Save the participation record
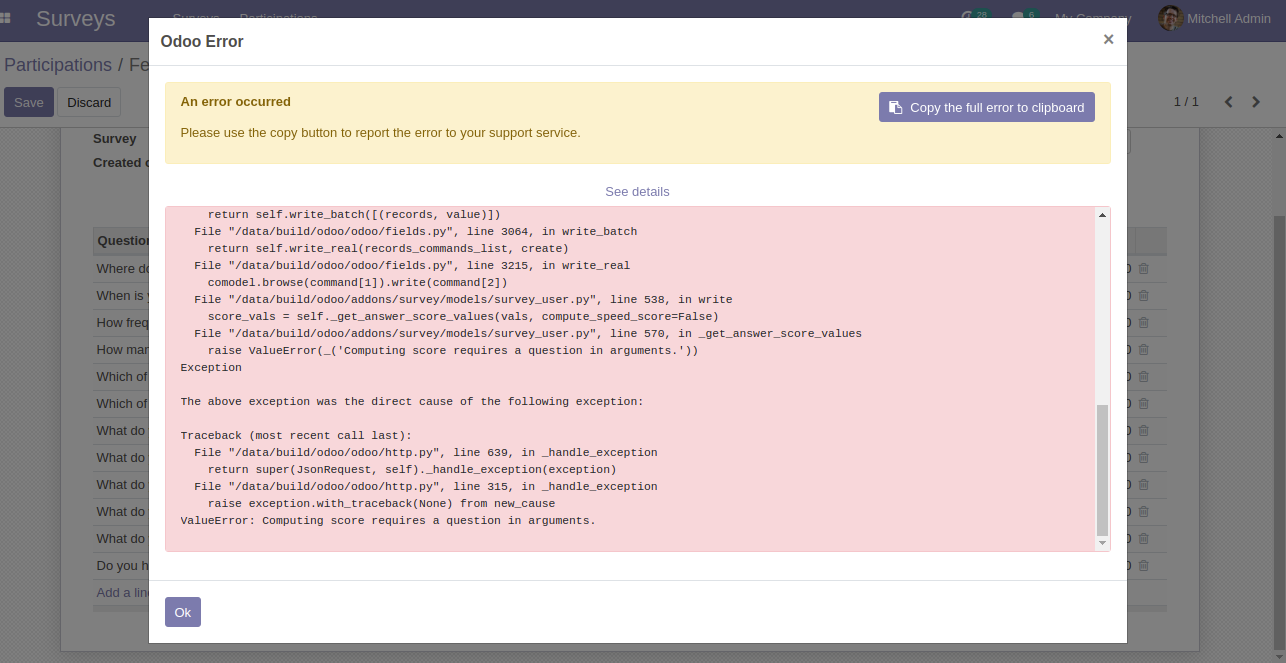The height and width of the screenshot is (663, 1286). 28,101
